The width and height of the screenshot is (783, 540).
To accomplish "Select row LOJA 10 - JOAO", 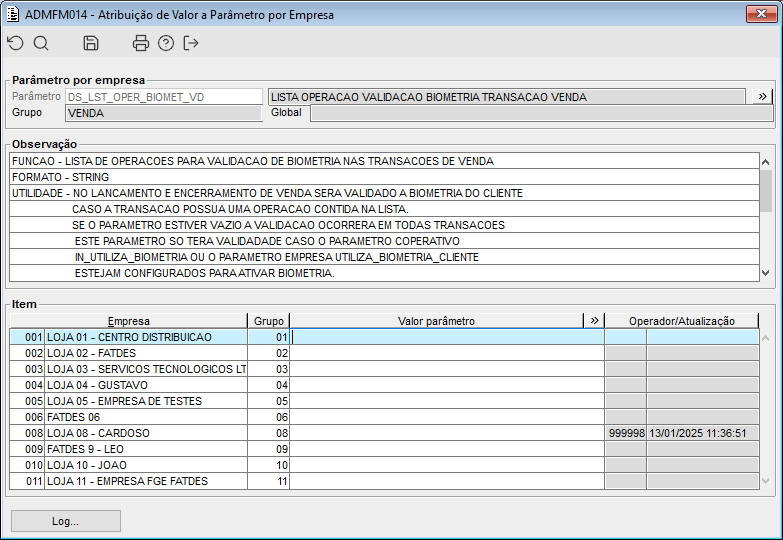I will 385,465.
